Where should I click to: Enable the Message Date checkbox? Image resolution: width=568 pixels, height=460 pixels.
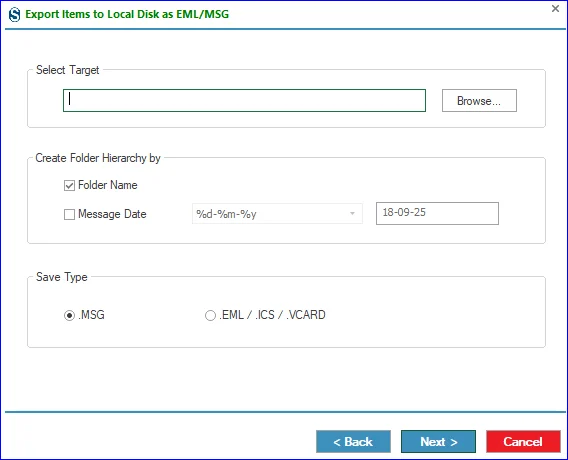click(69, 214)
